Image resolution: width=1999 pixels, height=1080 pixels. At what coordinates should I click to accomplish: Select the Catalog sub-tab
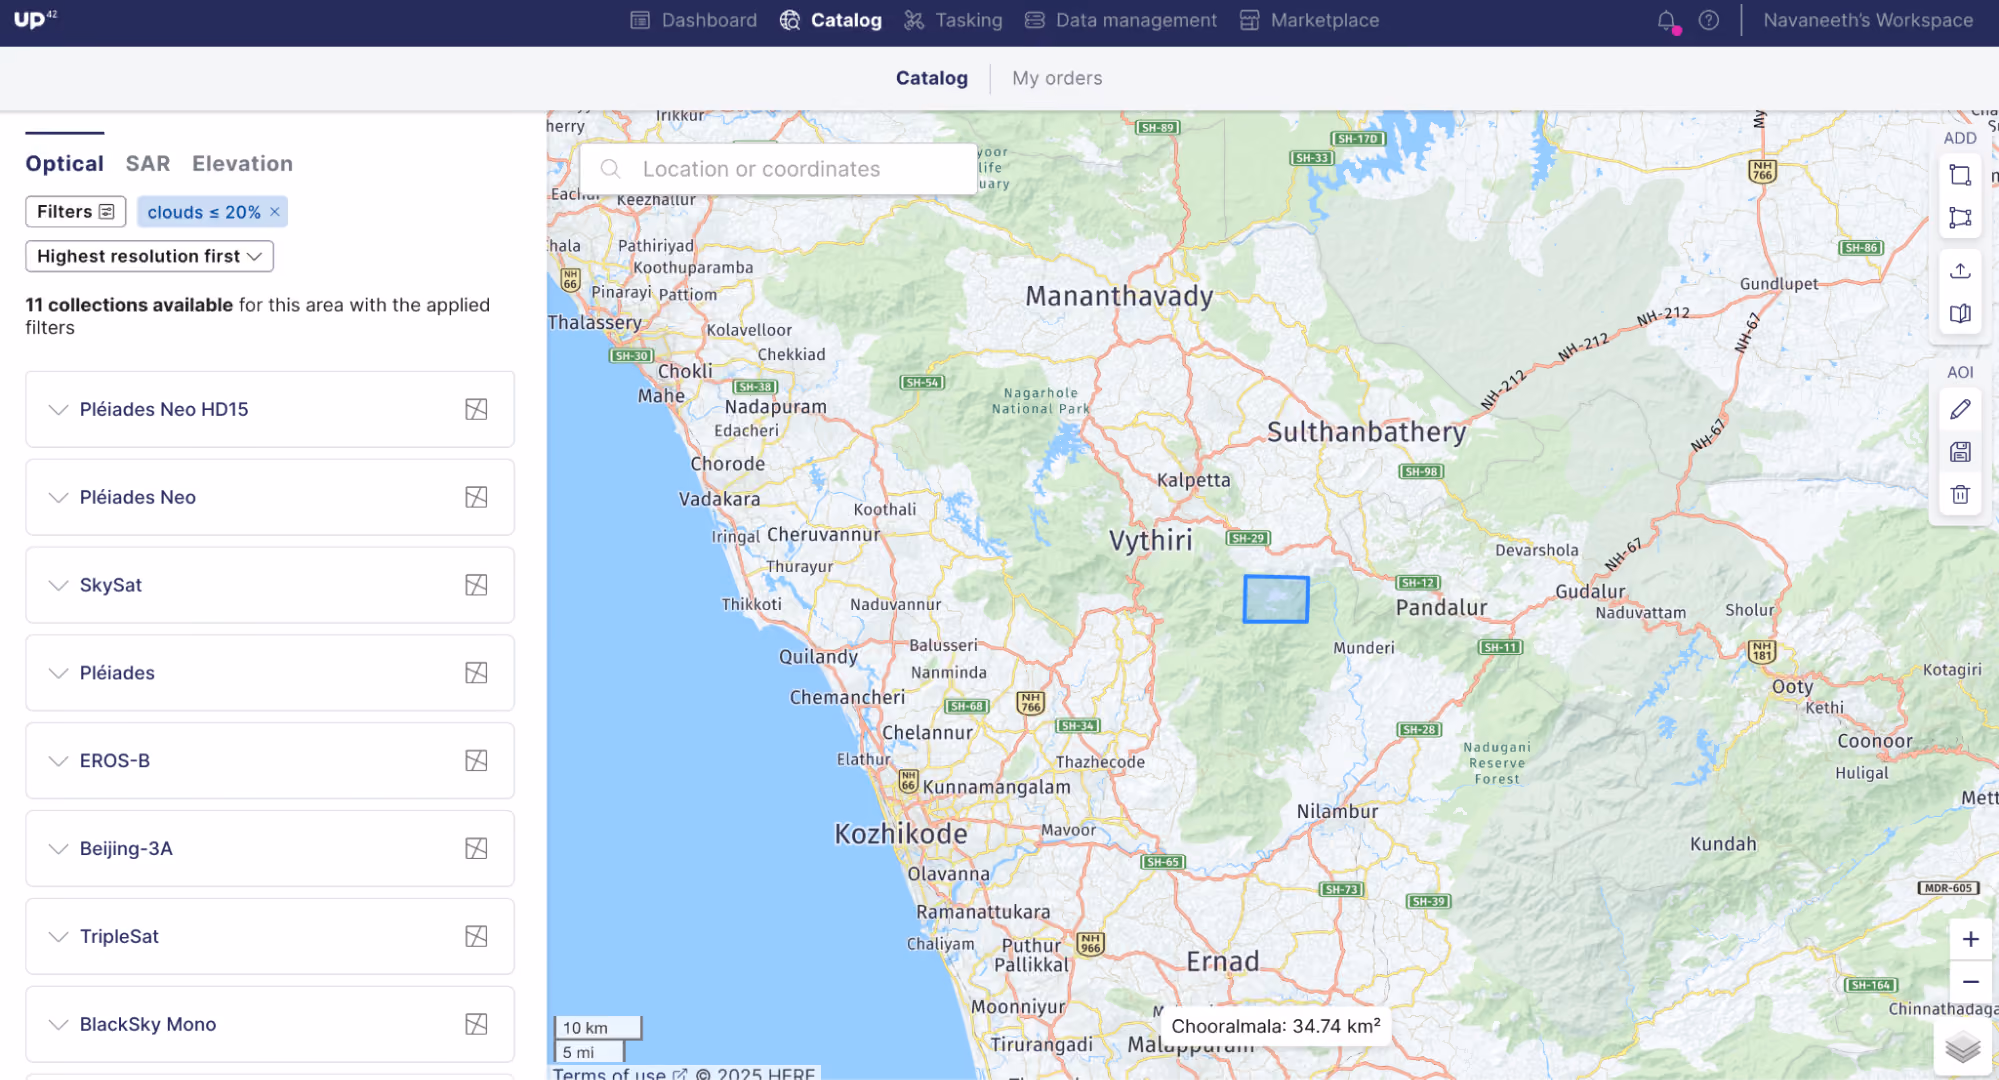tap(931, 78)
